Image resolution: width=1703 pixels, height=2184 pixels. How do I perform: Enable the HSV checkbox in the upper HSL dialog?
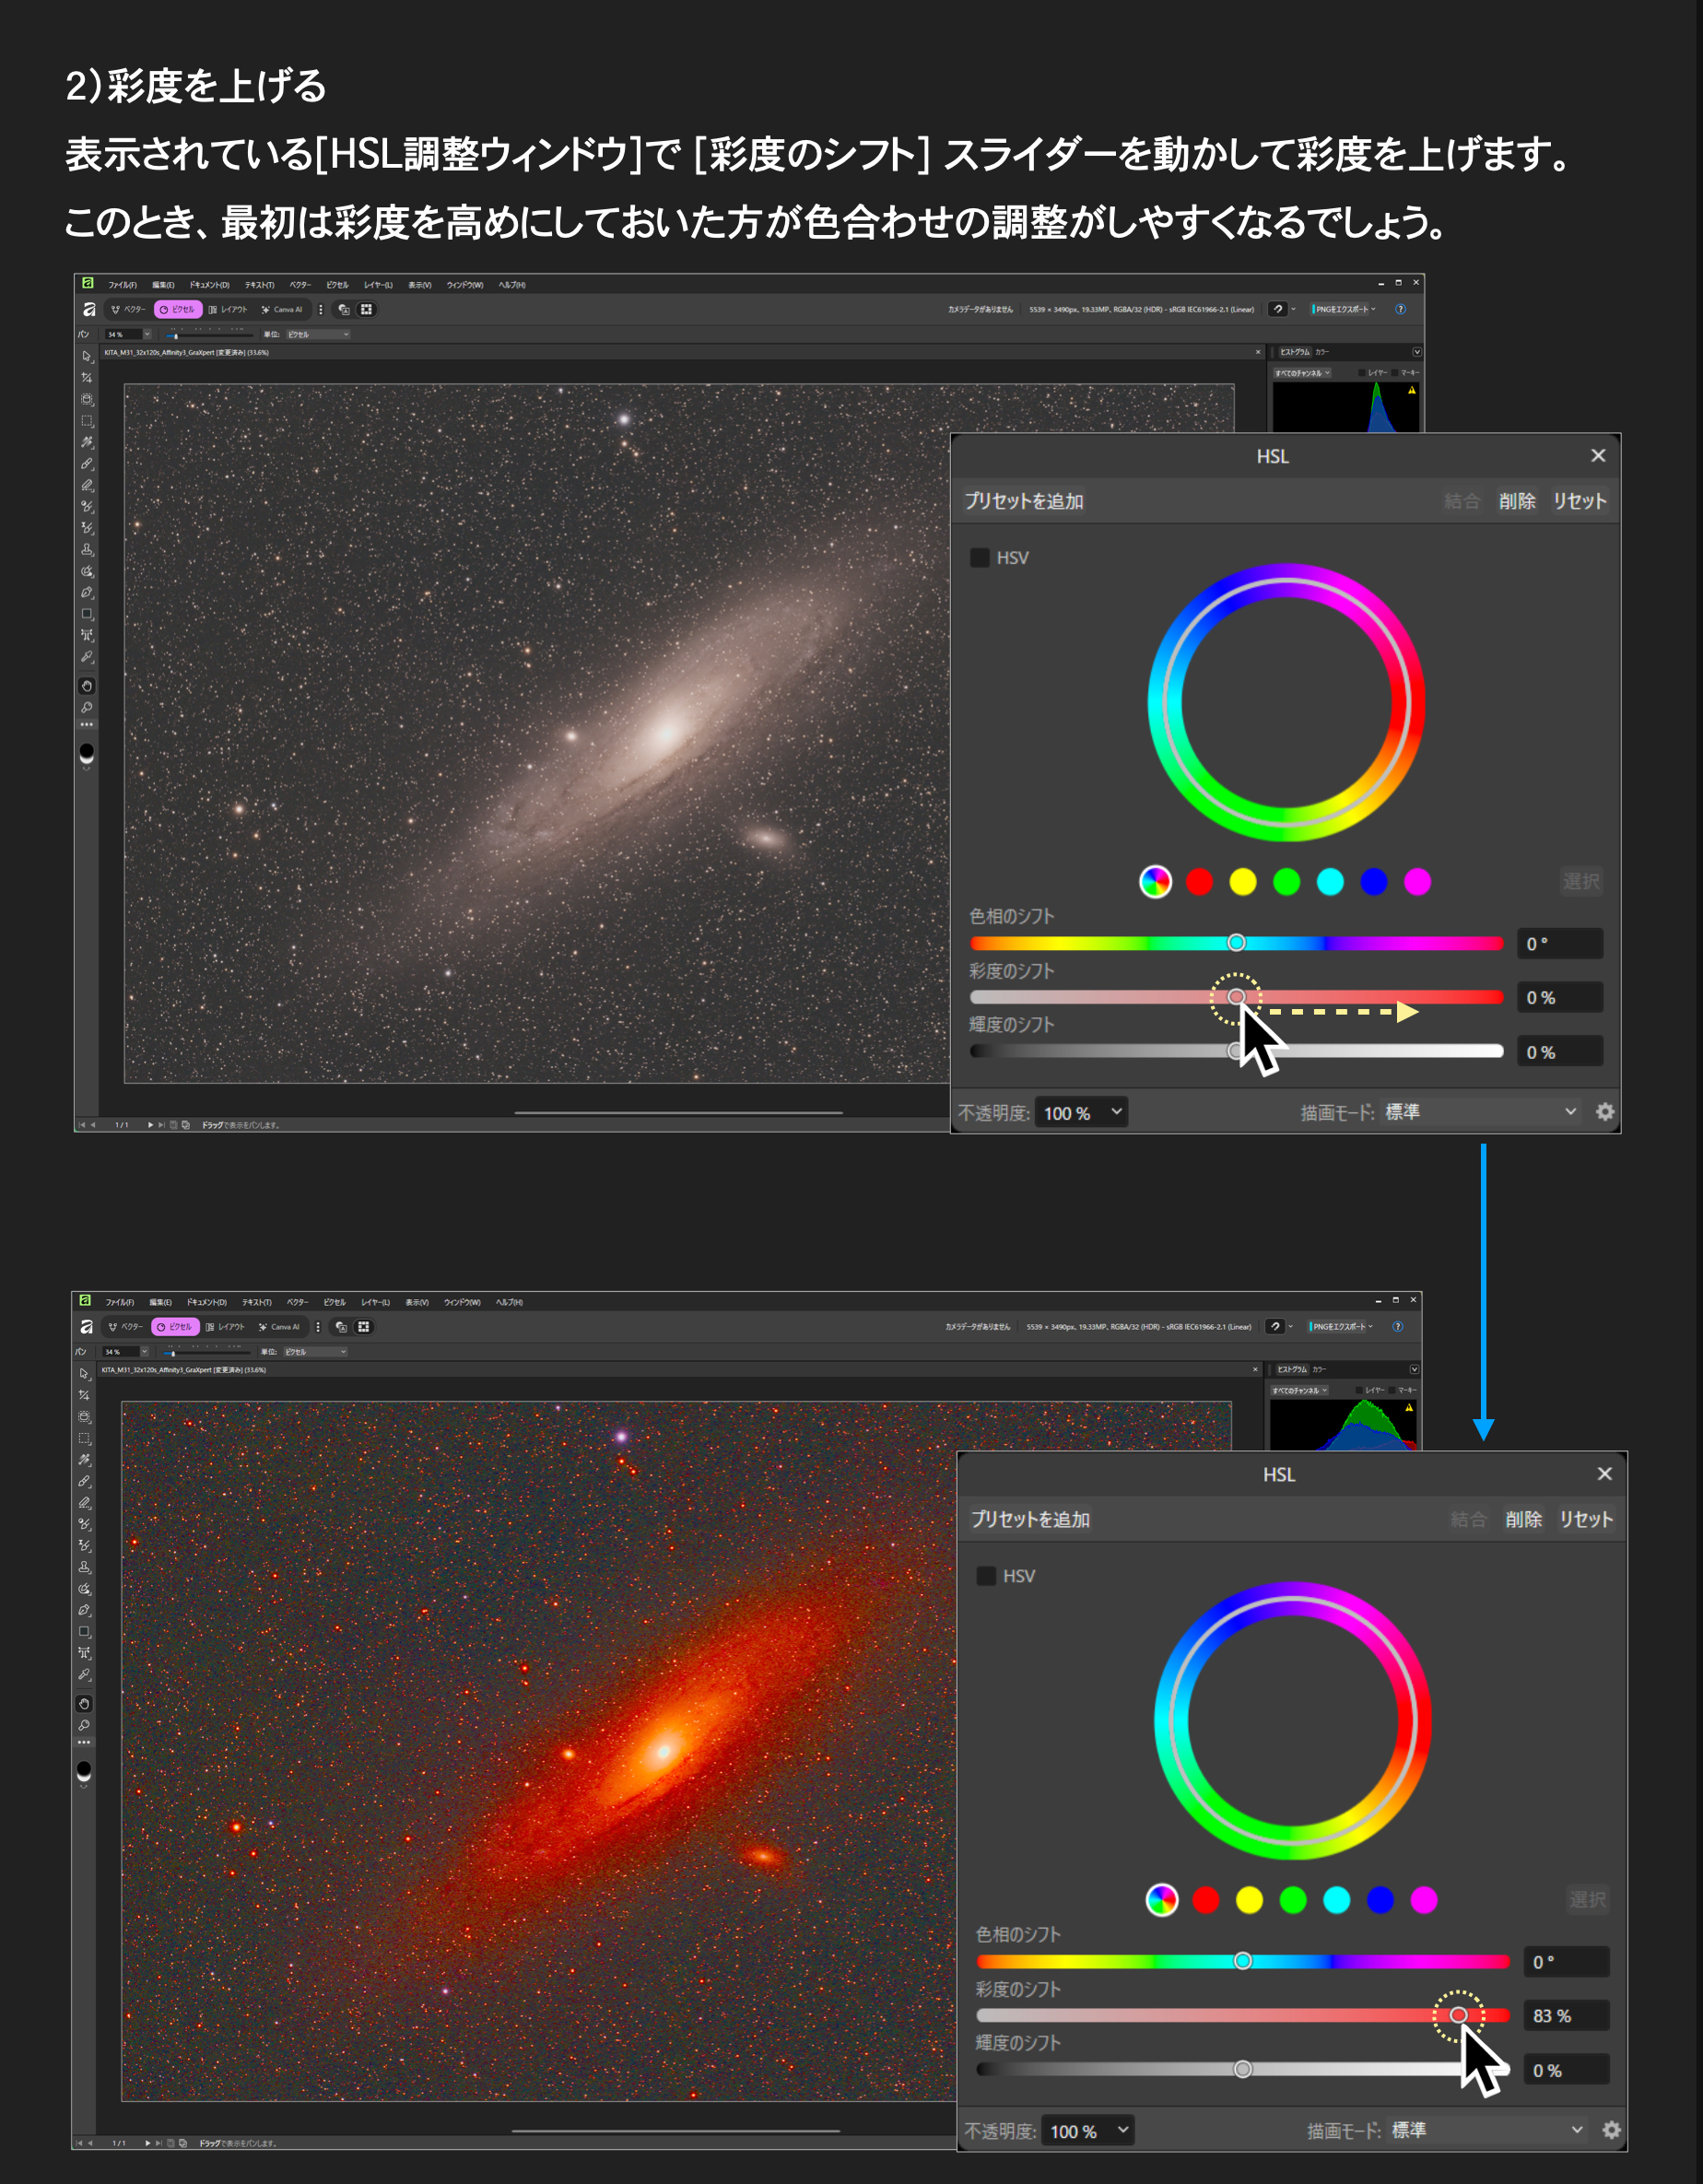tap(980, 558)
